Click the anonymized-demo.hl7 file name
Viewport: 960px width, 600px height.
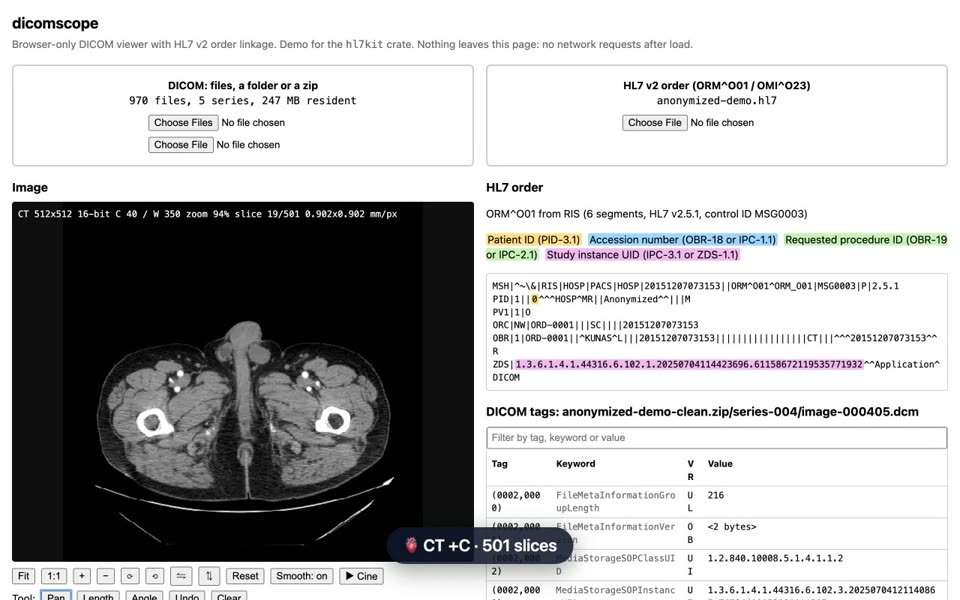(716, 100)
